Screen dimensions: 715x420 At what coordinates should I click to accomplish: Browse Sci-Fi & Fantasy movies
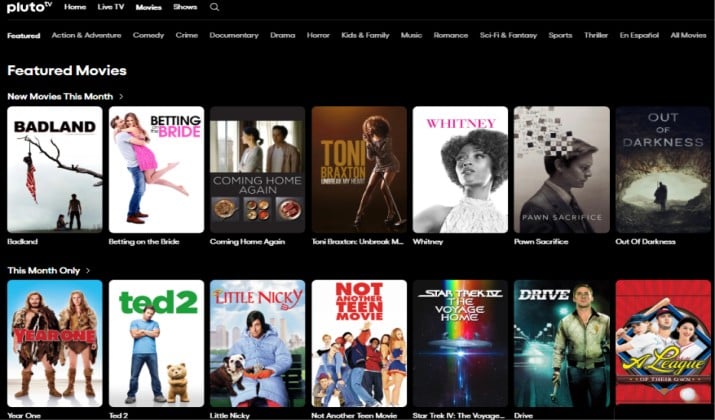(x=508, y=35)
